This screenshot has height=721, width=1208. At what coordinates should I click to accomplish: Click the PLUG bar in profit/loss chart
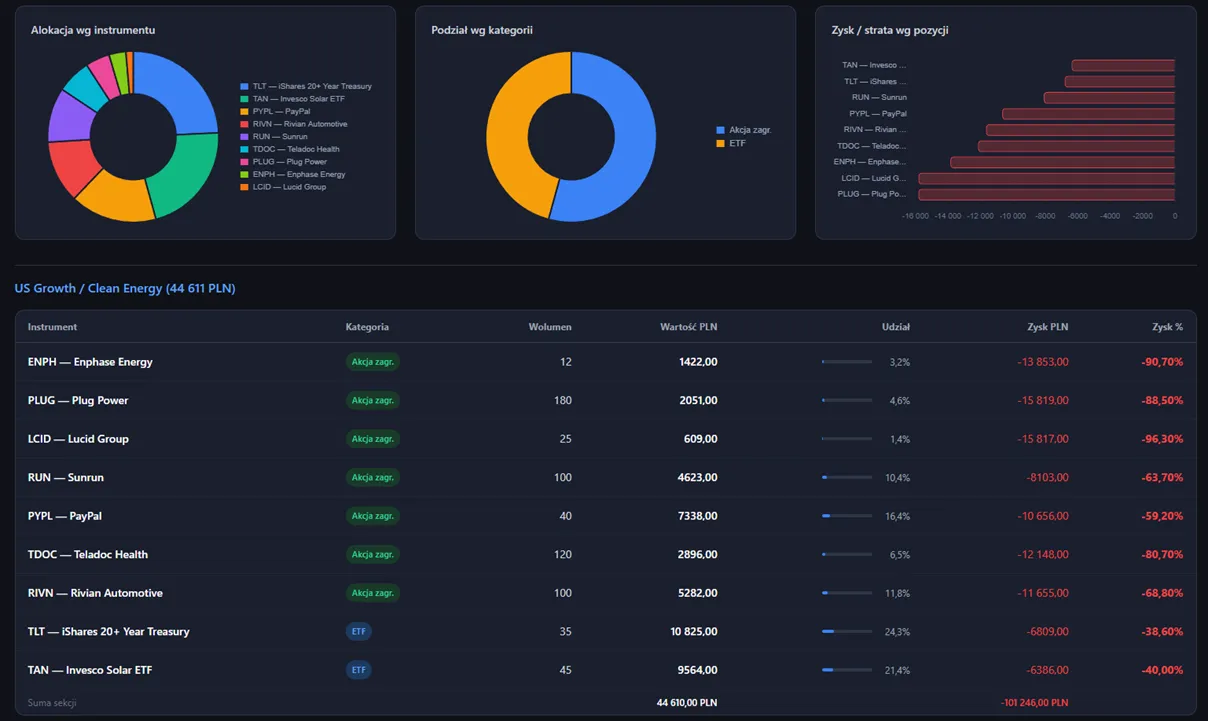[1047, 194]
